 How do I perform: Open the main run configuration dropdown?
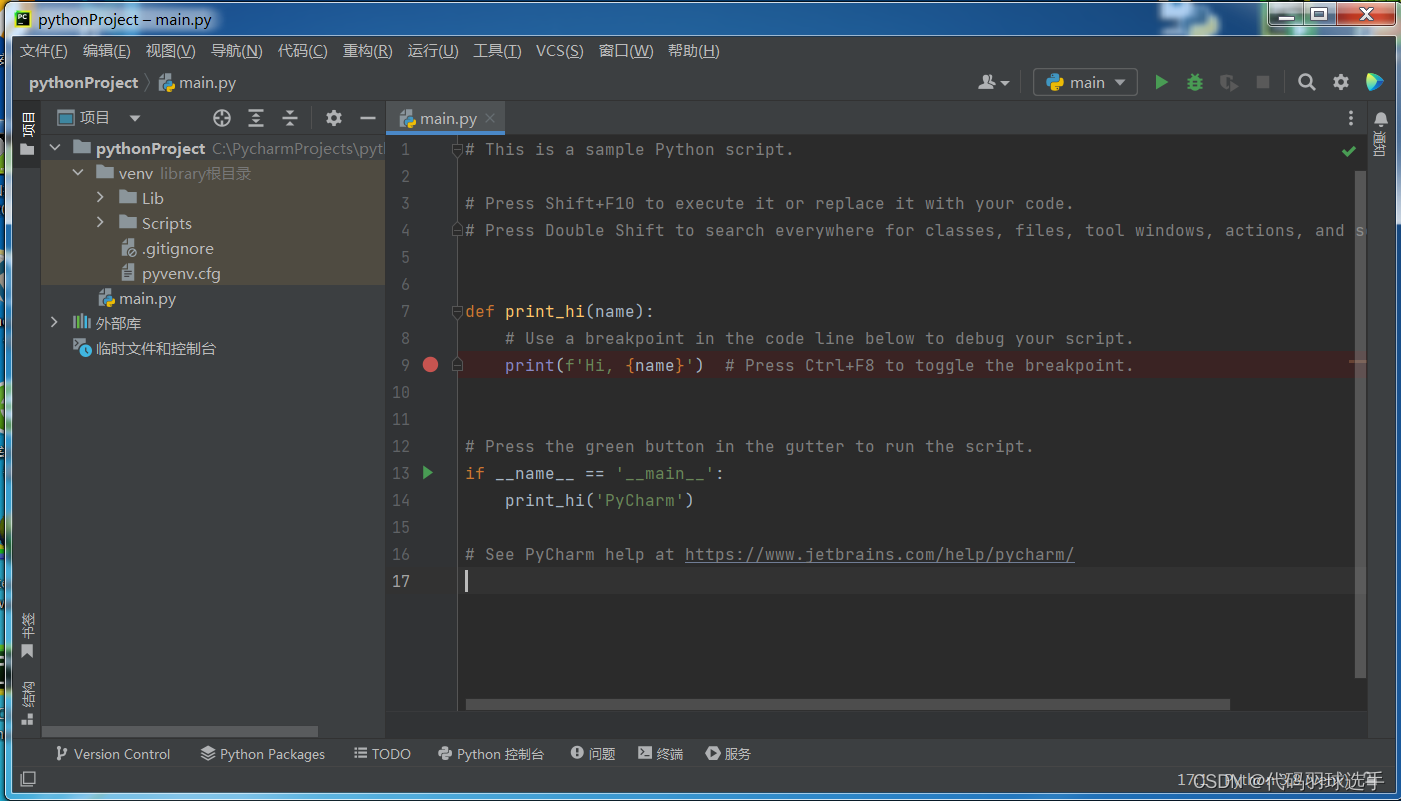coord(1085,82)
